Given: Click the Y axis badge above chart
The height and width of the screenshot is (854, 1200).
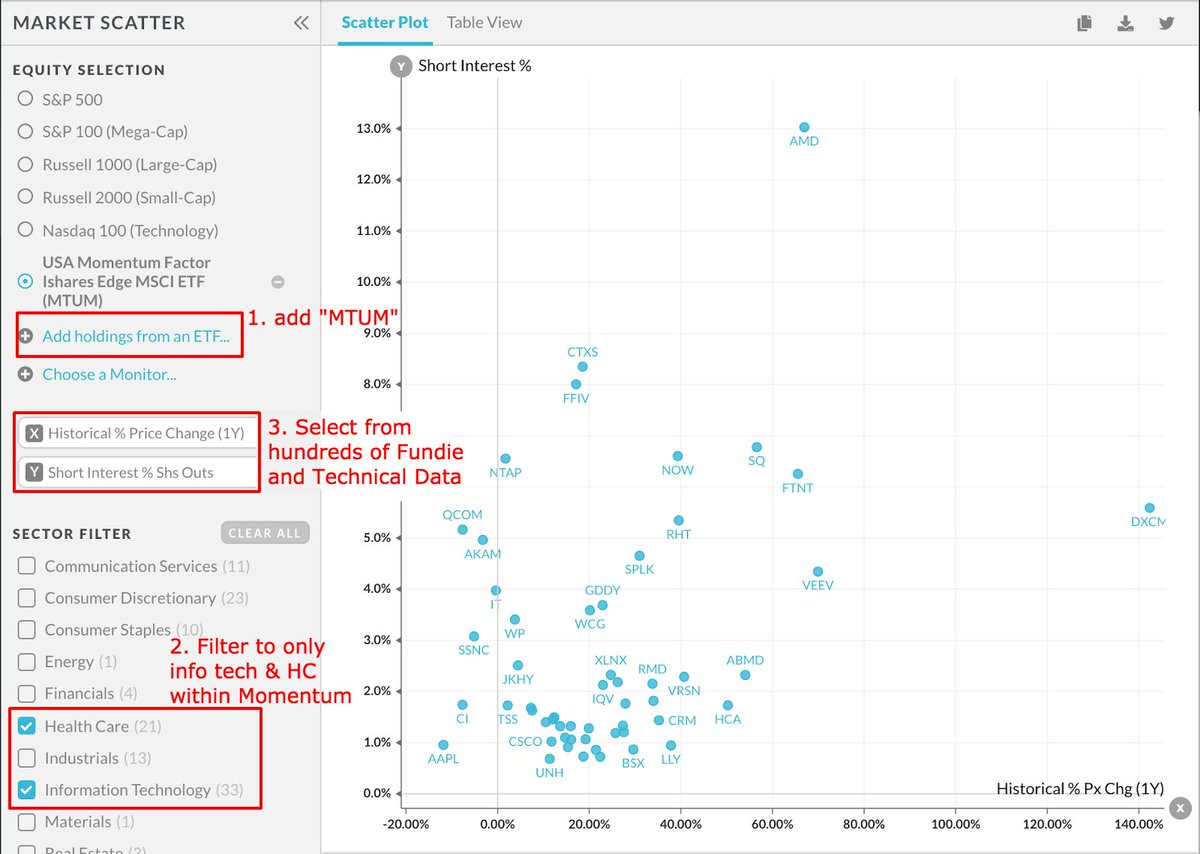Looking at the screenshot, I should (400, 66).
